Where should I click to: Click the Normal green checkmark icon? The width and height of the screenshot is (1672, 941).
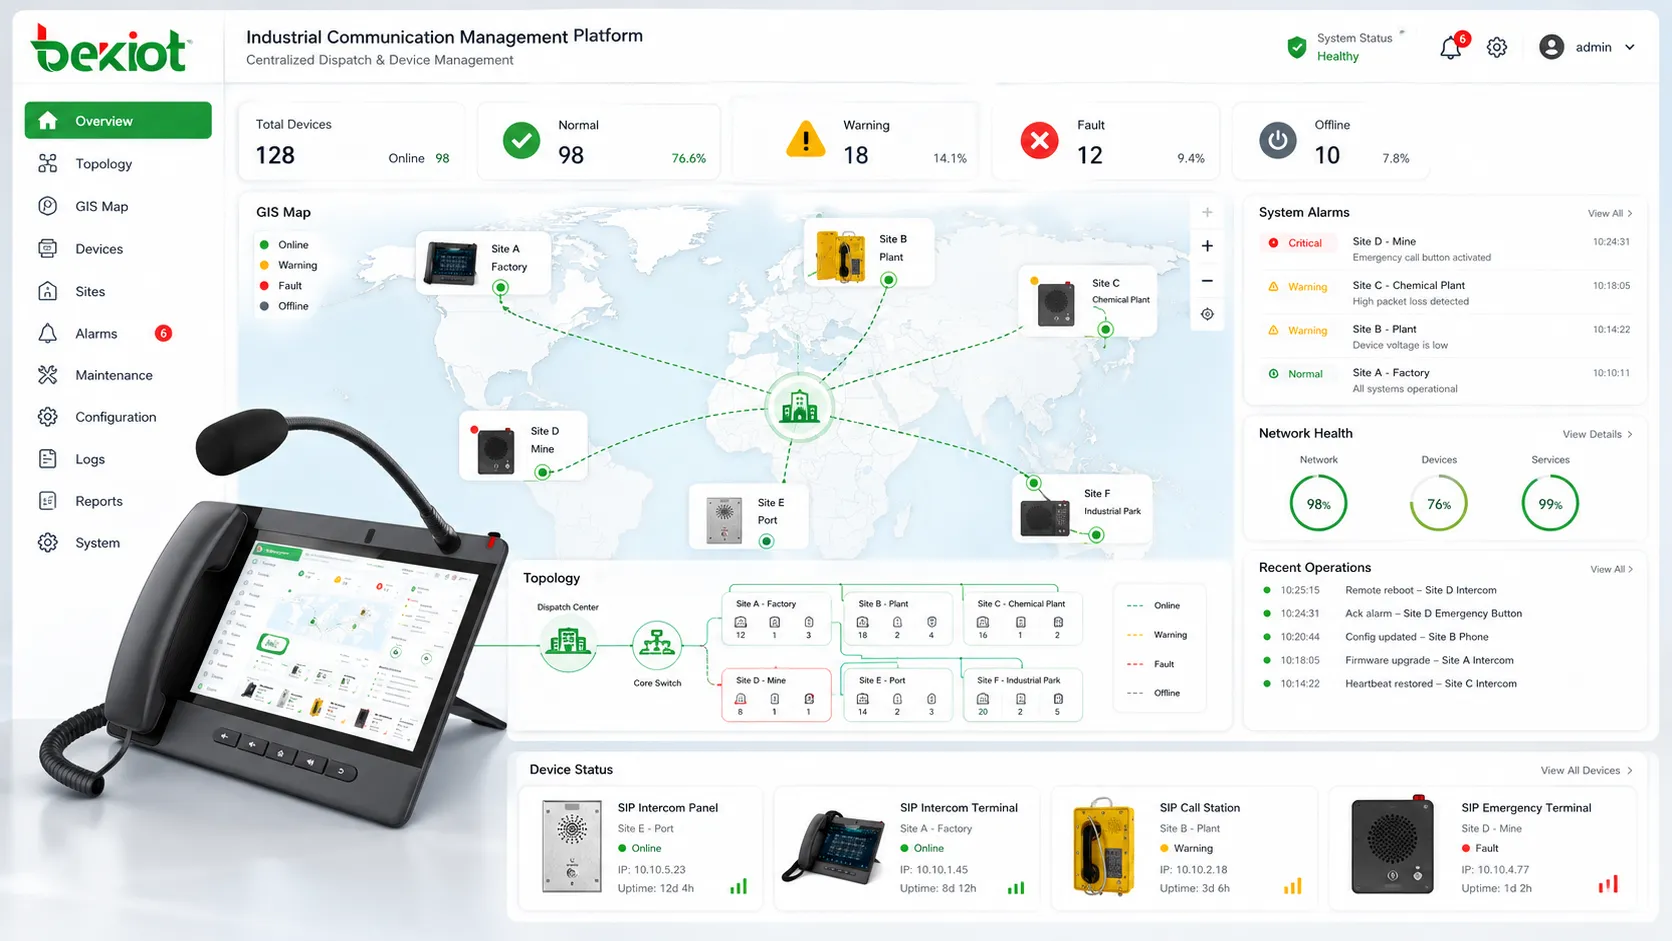pos(521,141)
